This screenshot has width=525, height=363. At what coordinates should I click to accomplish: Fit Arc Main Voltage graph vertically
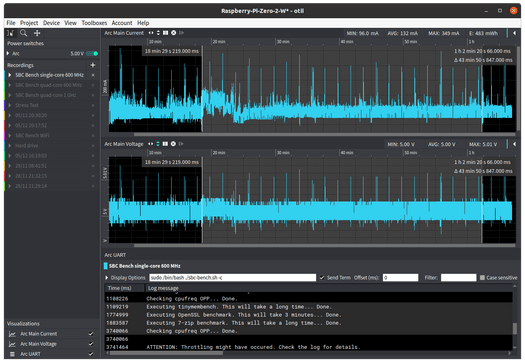tap(158, 144)
